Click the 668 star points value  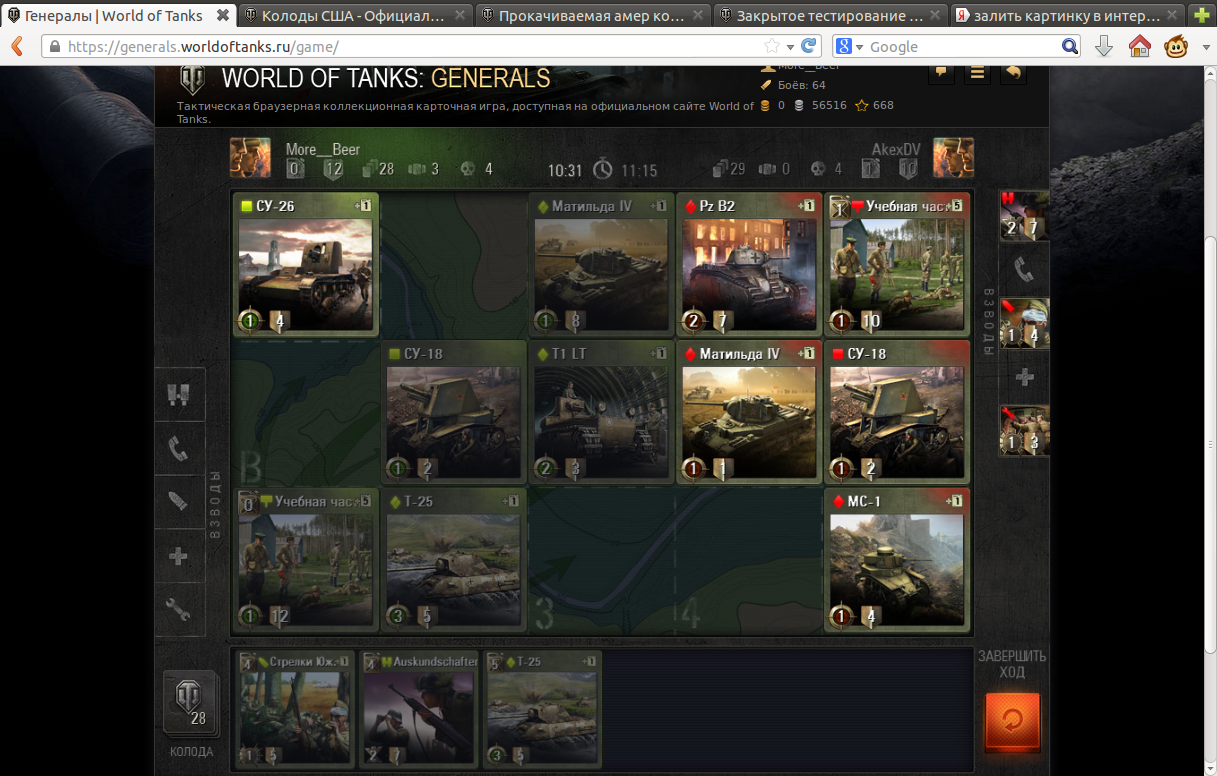coord(883,105)
